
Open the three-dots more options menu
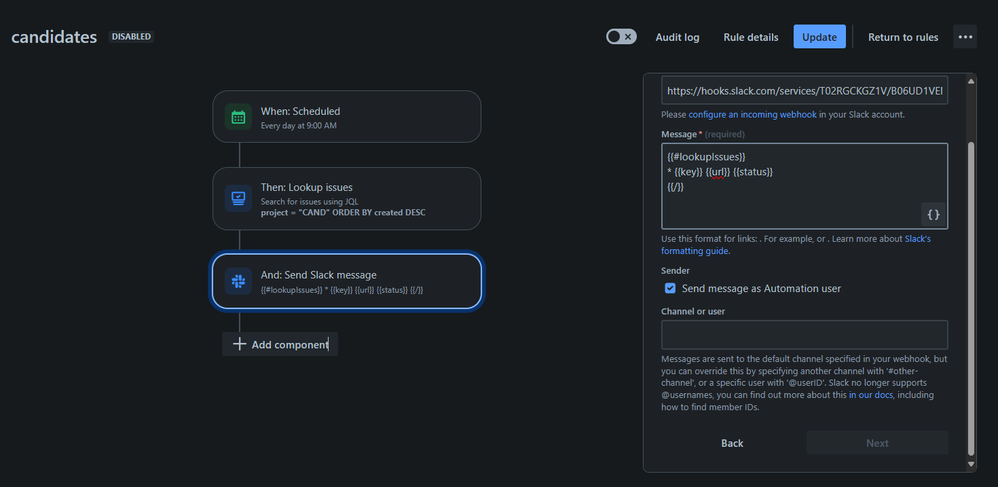[x=965, y=37]
